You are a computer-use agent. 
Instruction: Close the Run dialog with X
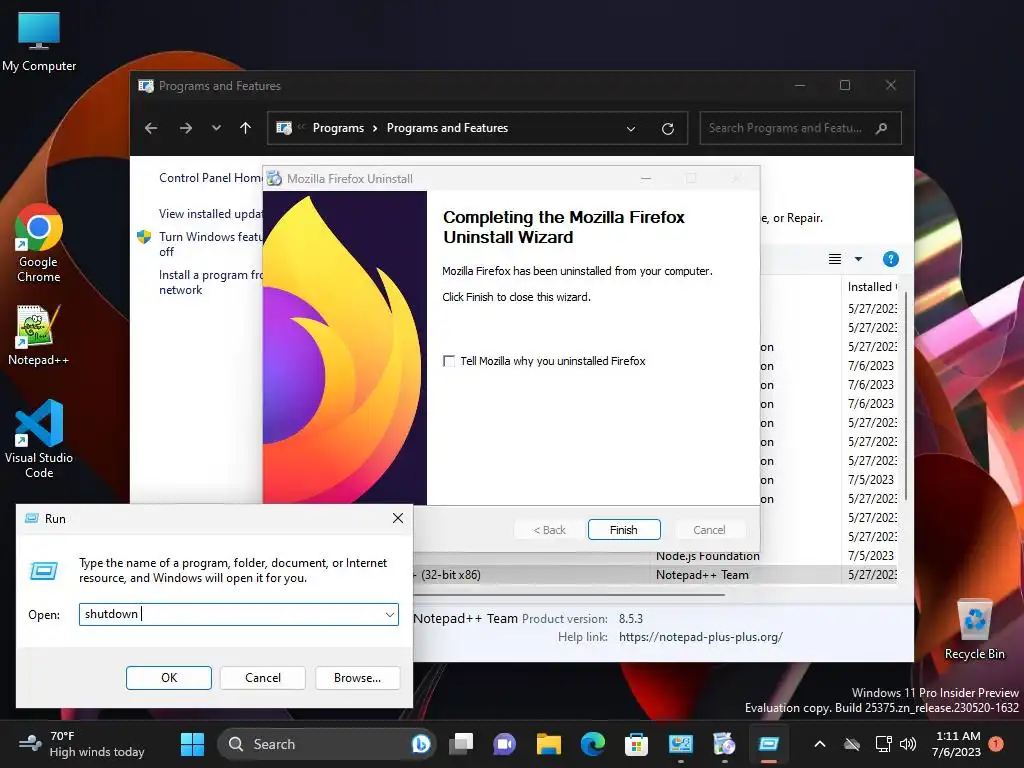(398, 518)
